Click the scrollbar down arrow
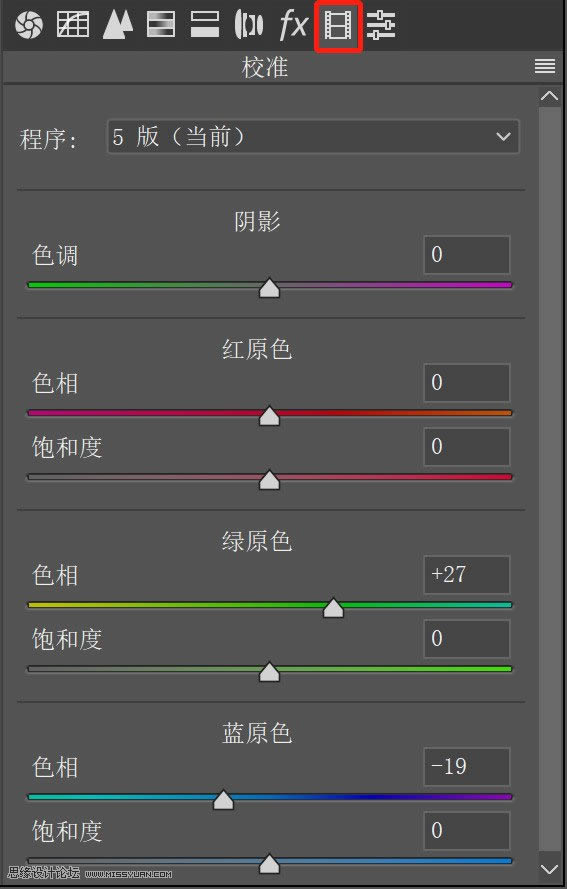The image size is (567, 889). (x=549, y=869)
